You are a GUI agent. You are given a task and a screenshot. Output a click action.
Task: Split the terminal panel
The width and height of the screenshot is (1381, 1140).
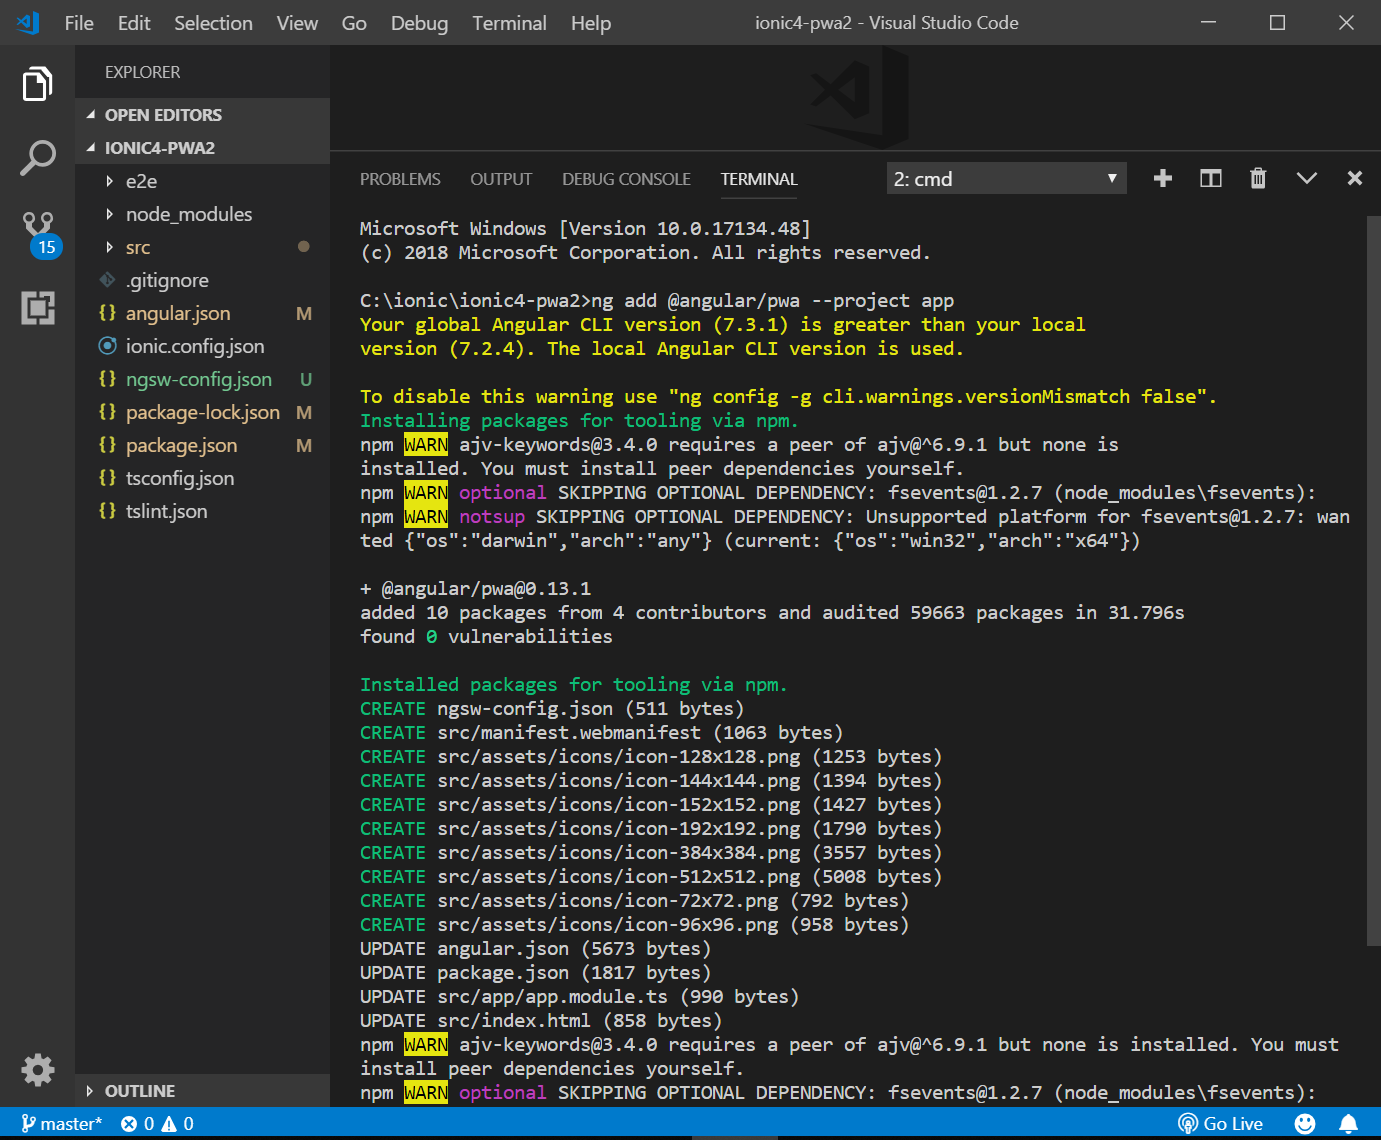coord(1210,178)
